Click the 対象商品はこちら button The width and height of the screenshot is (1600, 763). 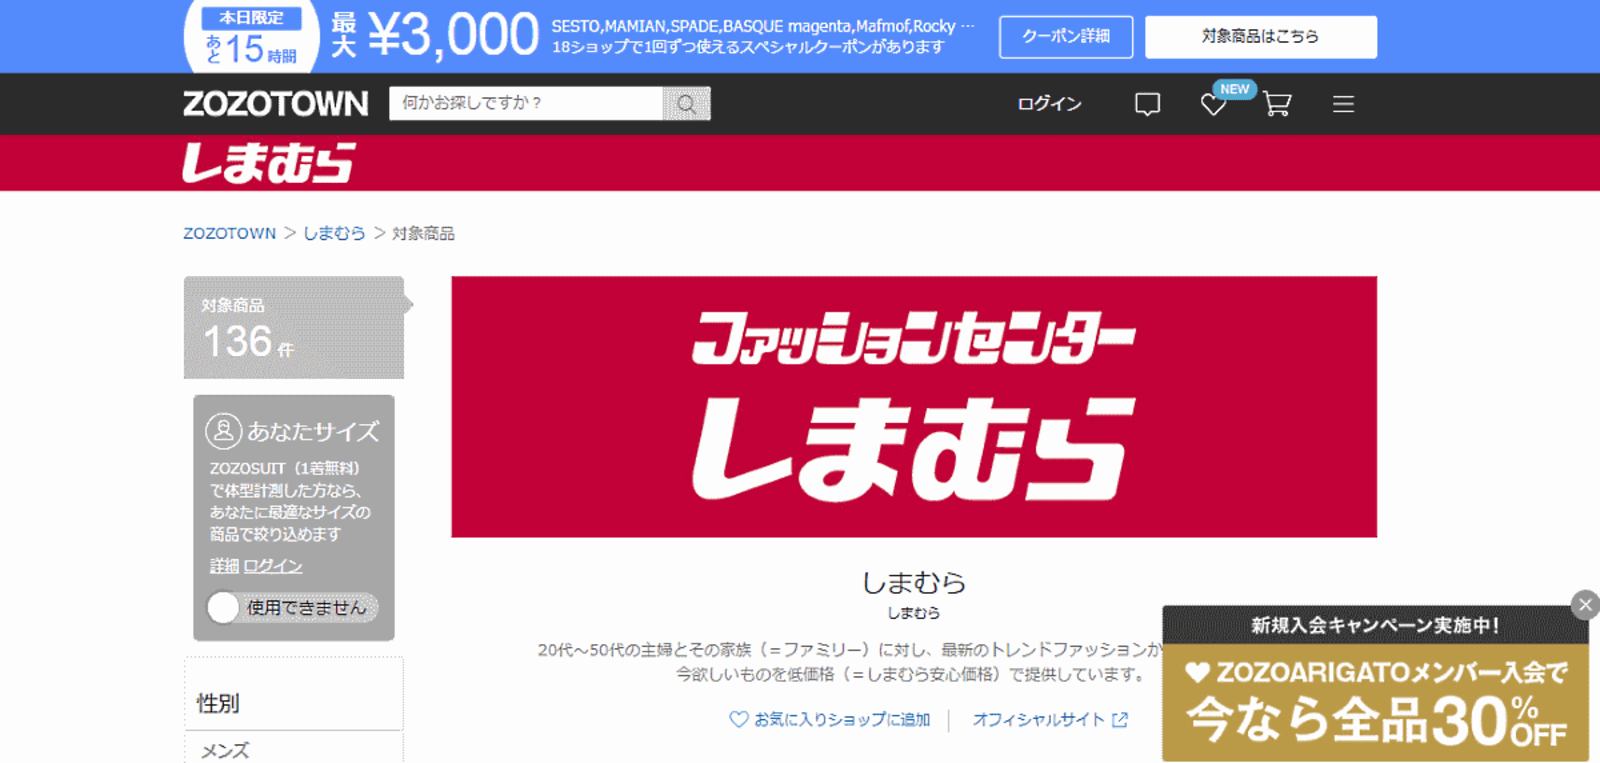click(1260, 37)
